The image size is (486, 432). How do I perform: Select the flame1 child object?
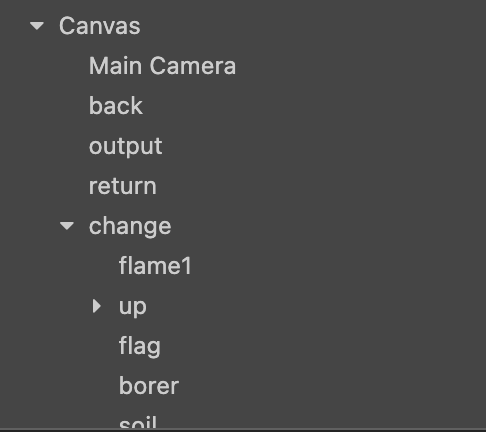pos(155,266)
